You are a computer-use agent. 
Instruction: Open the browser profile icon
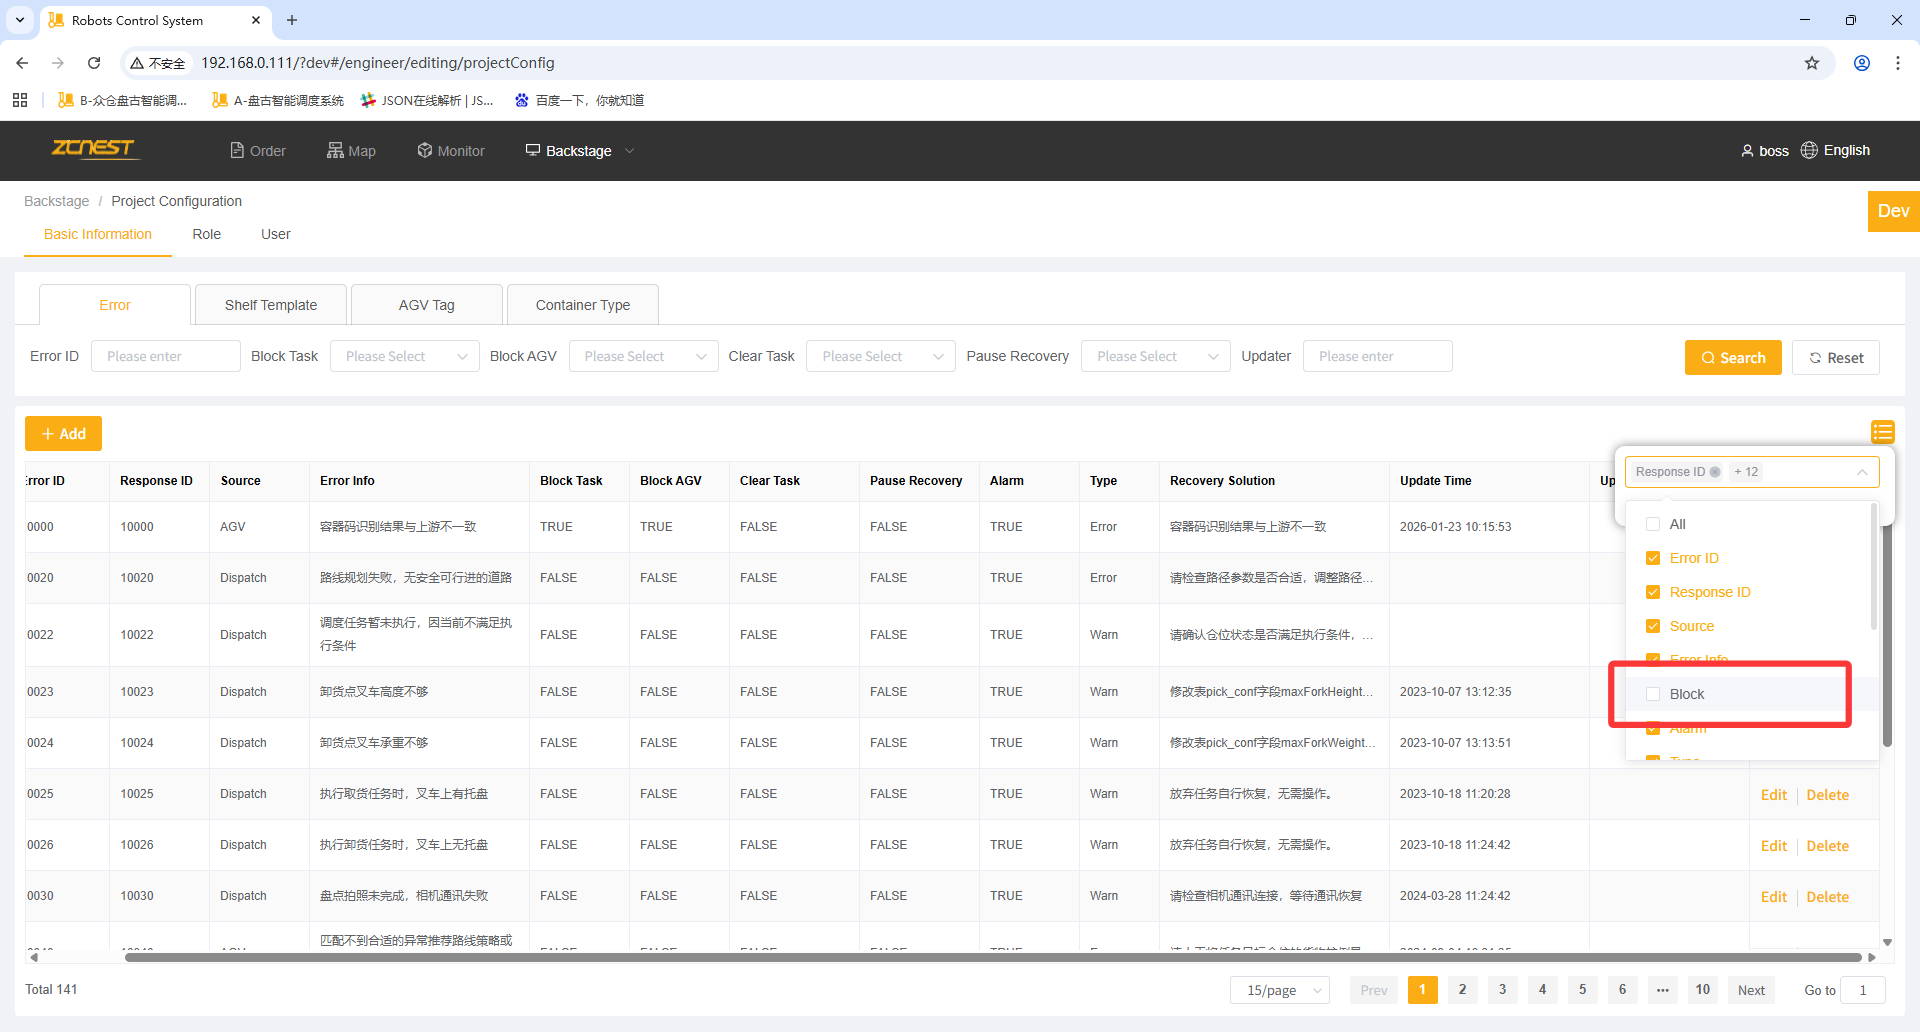[1862, 63]
